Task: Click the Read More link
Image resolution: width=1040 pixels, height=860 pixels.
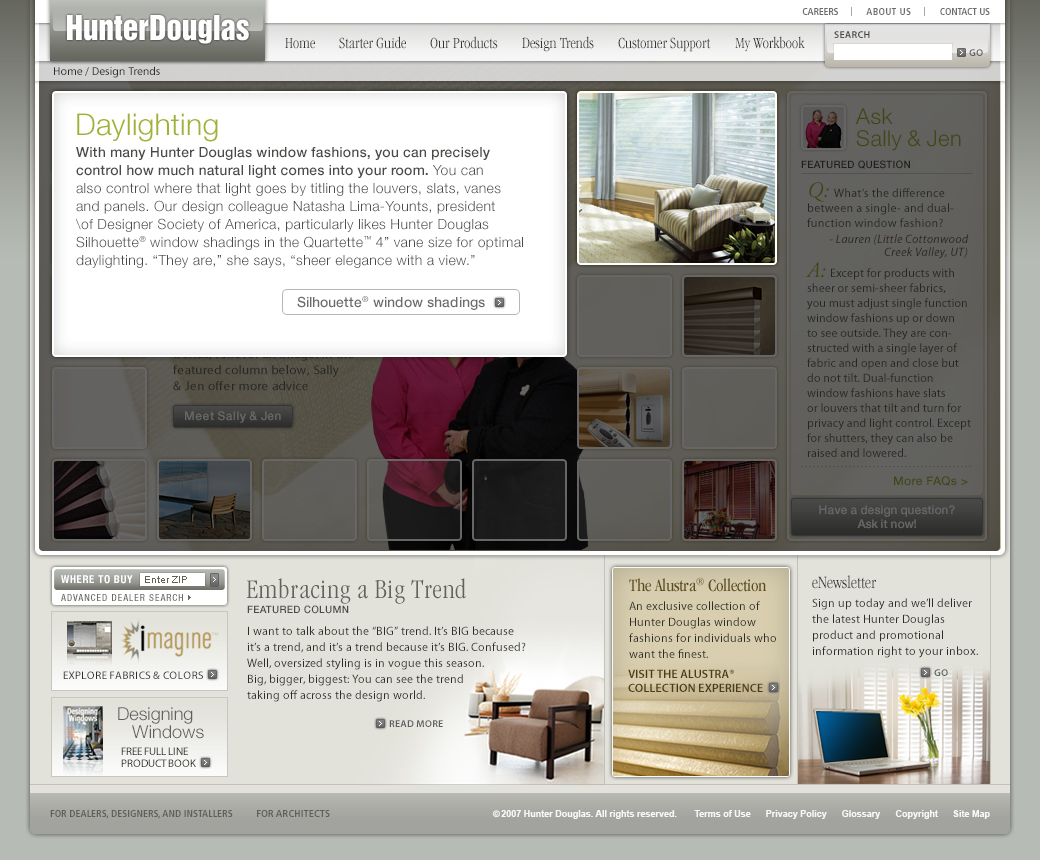Action: tap(416, 723)
